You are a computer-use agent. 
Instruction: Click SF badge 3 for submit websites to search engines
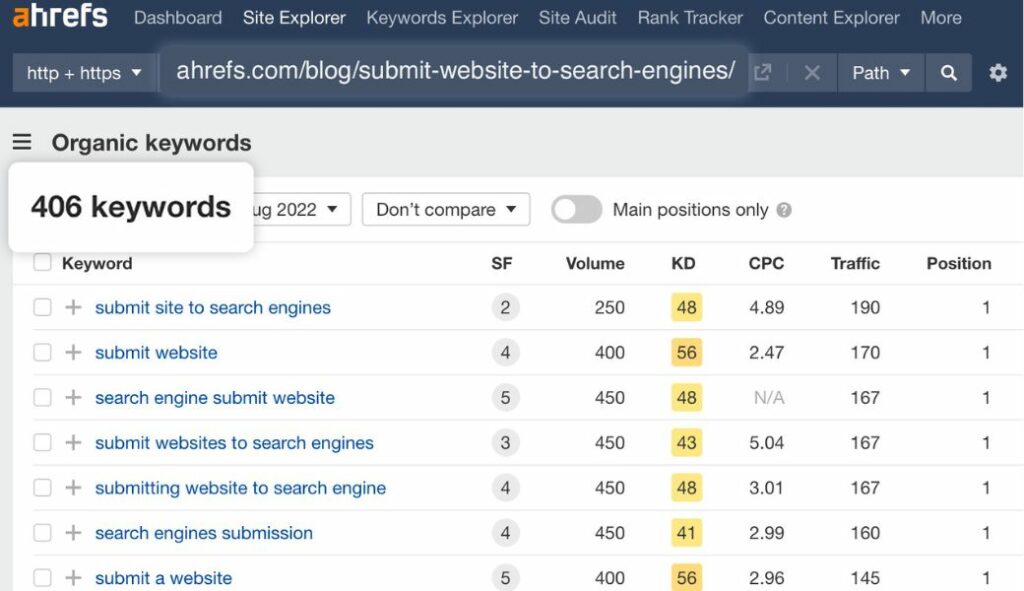click(x=505, y=442)
